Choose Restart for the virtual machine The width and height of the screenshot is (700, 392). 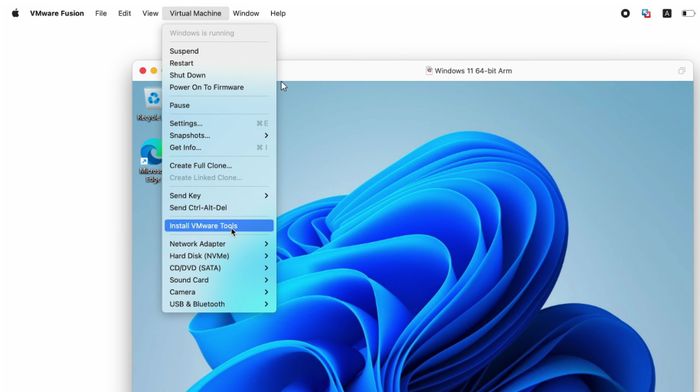219,63
